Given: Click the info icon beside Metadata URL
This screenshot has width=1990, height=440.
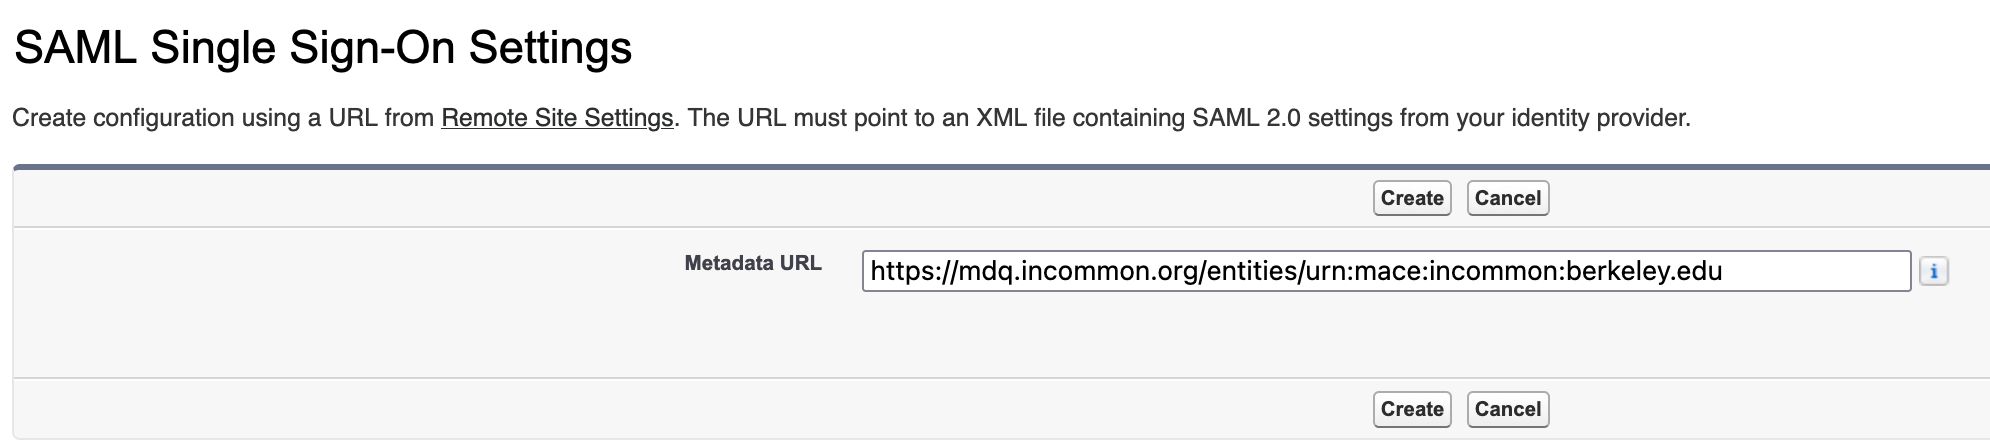Looking at the screenshot, I should (1933, 271).
